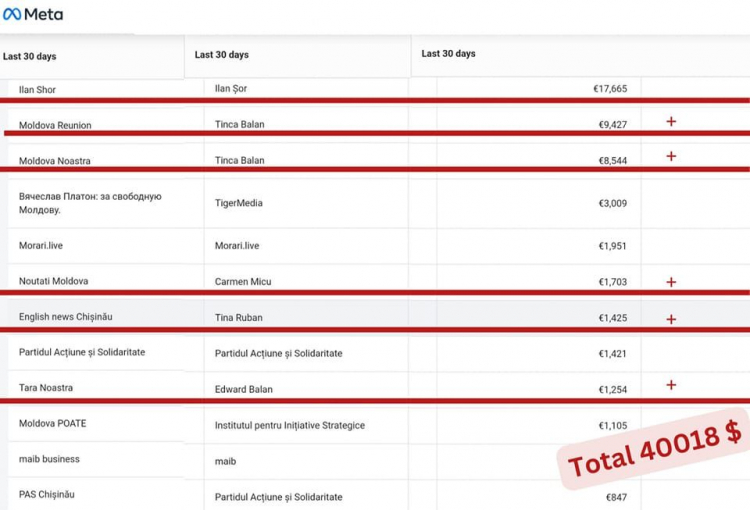750x510 pixels.
Task: Open the Ilan Shor page name
Action: point(37,89)
